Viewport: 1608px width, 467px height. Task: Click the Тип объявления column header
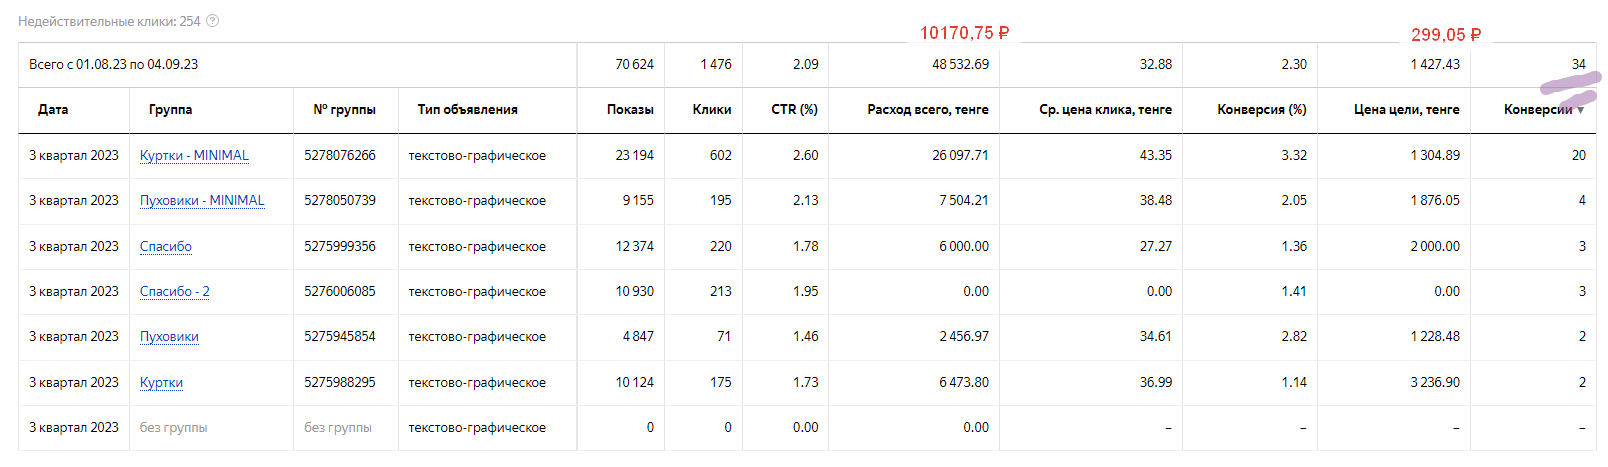tap(467, 110)
